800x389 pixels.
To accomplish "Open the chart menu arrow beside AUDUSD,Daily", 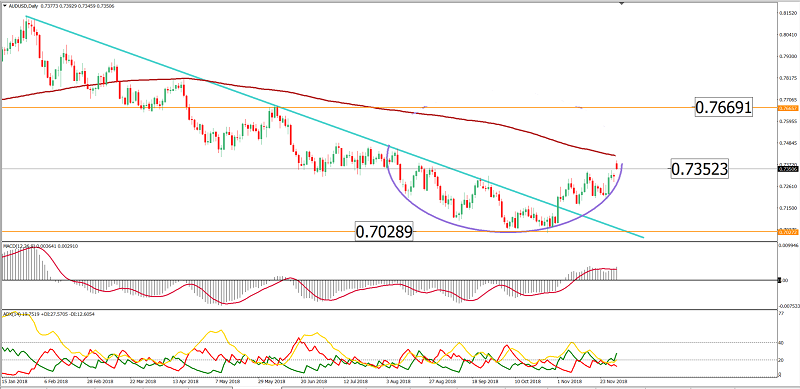I will click(4, 5).
